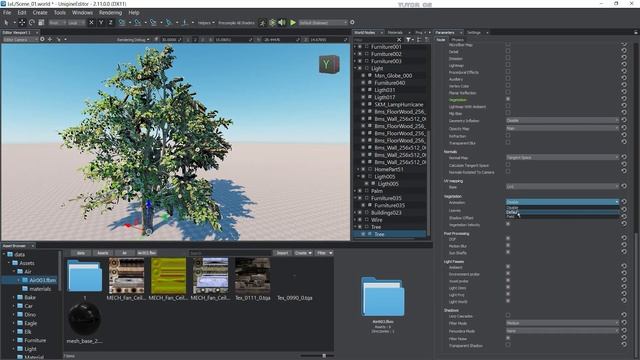
Task: Click the Import button in Asset Browser
Action: click(x=282, y=253)
